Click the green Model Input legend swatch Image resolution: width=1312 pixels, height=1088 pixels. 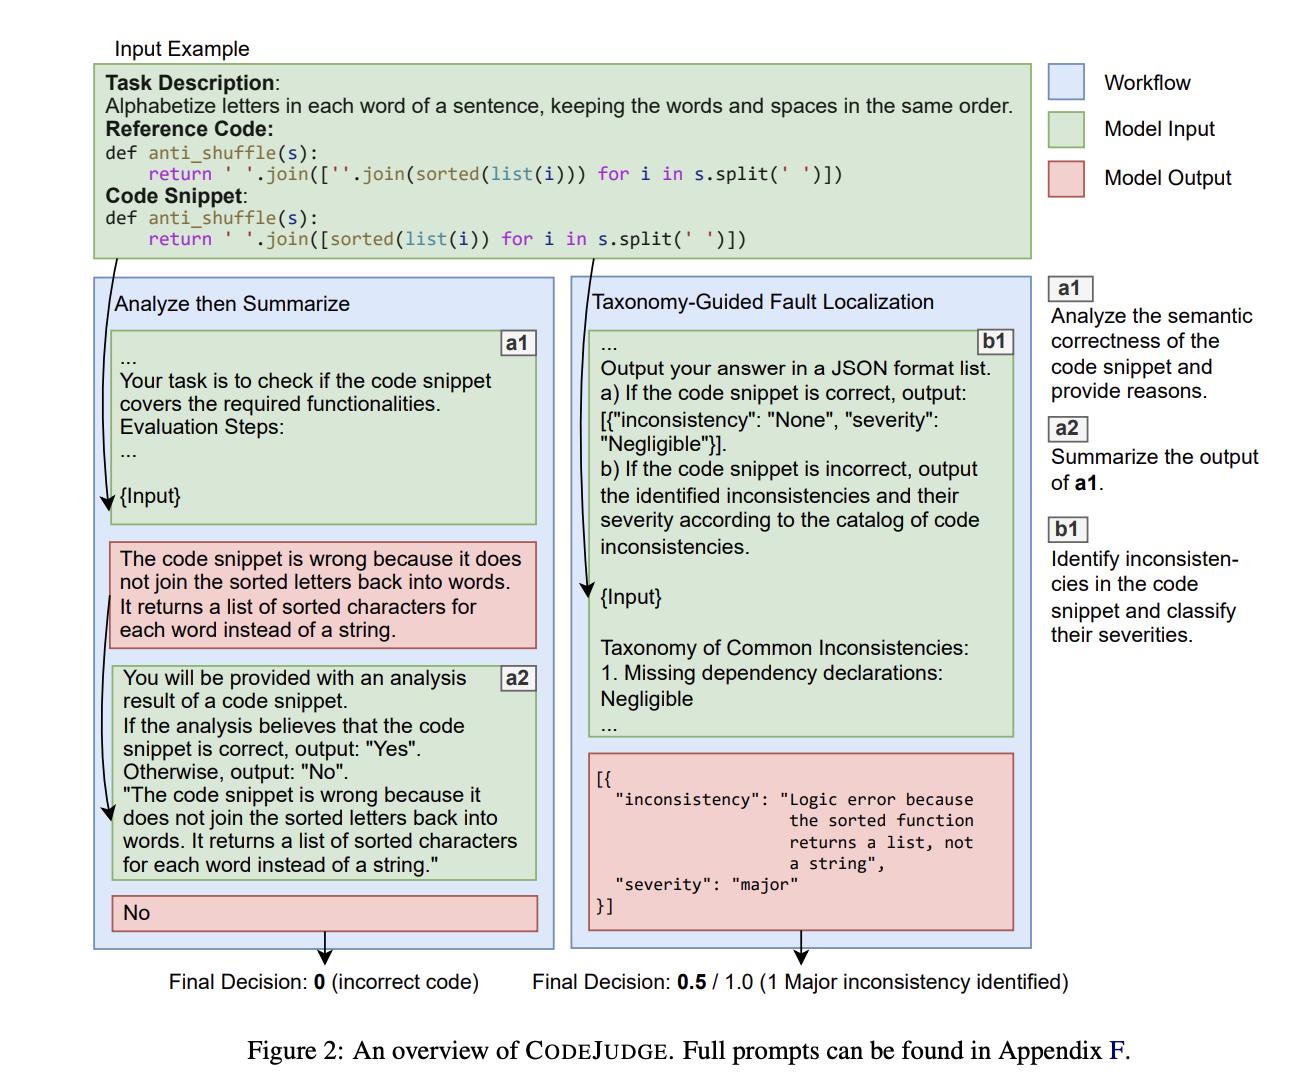(1066, 129)
